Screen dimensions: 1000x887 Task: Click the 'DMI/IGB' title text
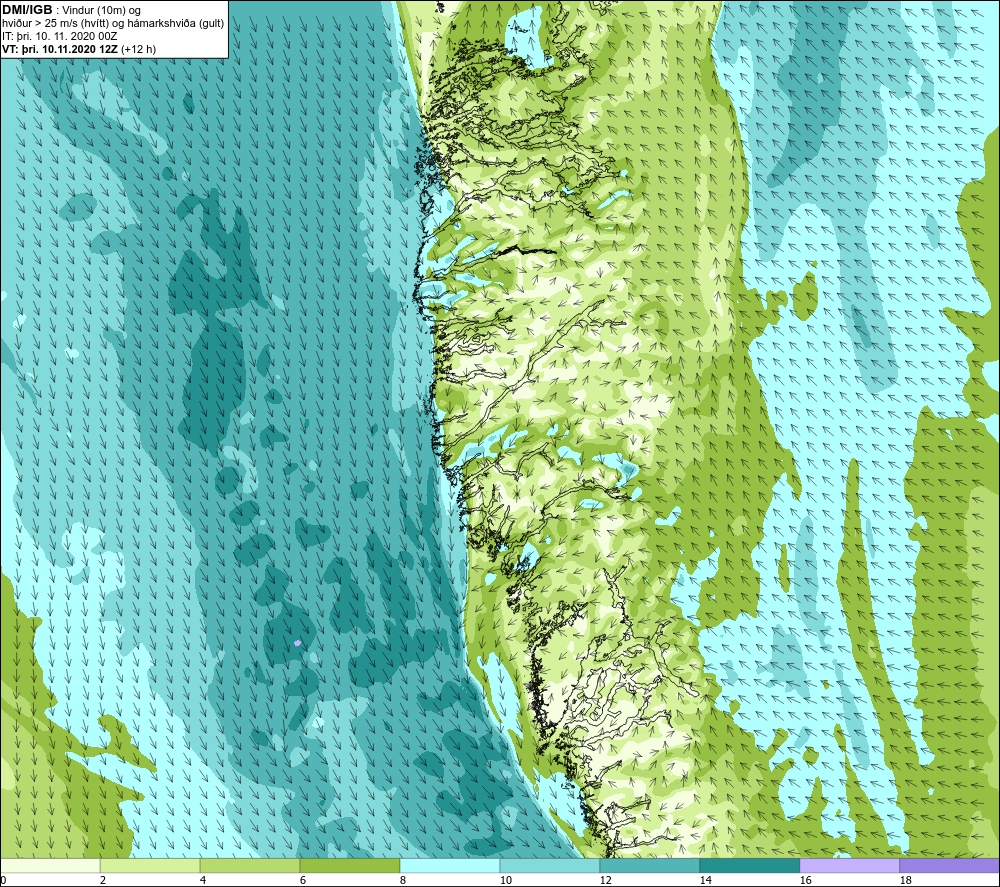coord(27,10)
